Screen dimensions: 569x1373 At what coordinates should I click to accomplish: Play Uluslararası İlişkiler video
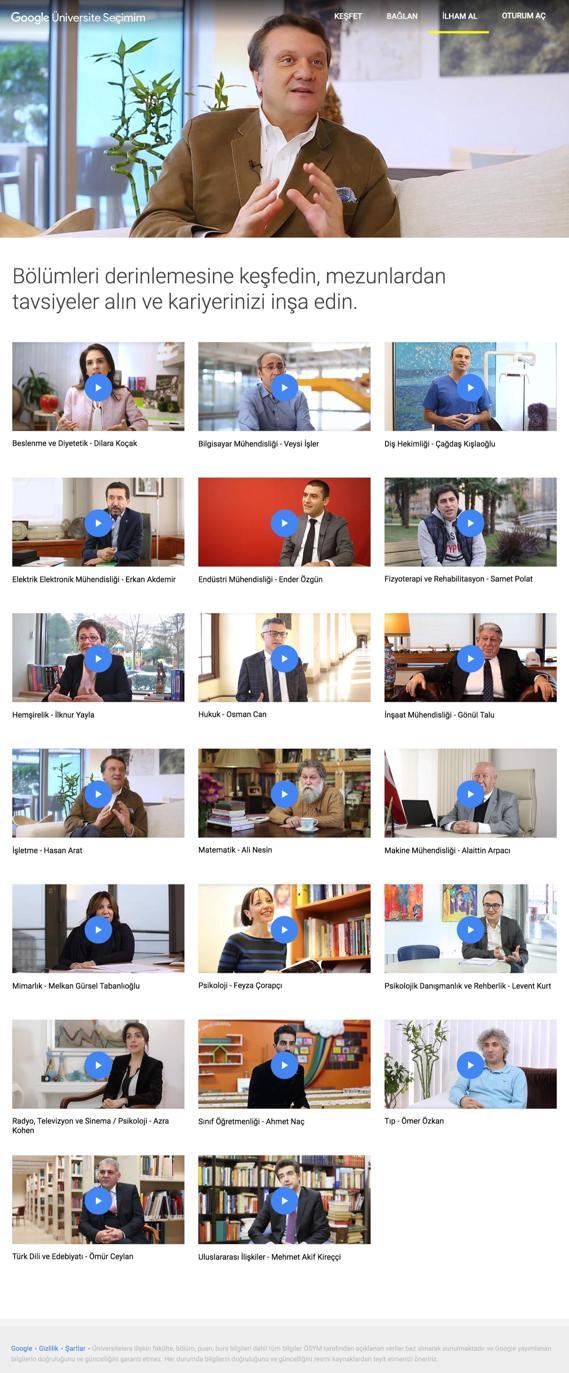click(284, 1200)
